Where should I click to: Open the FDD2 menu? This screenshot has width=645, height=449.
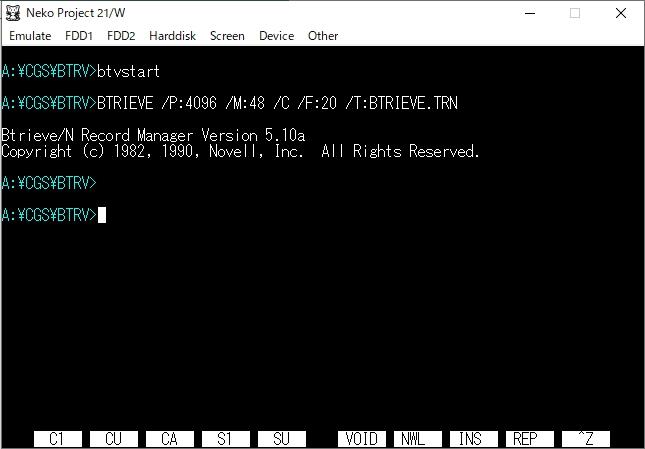point(121,36)
